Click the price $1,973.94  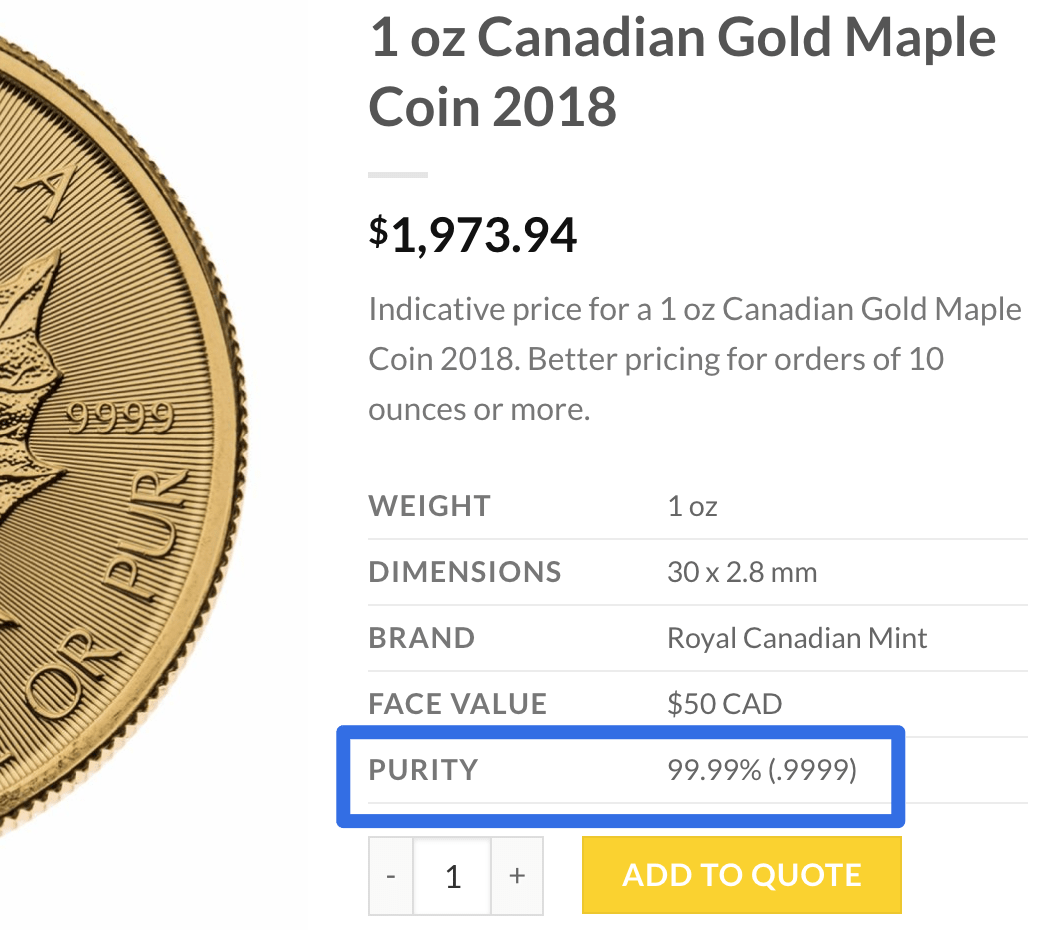pyautogui.click(x=473, y=235)
